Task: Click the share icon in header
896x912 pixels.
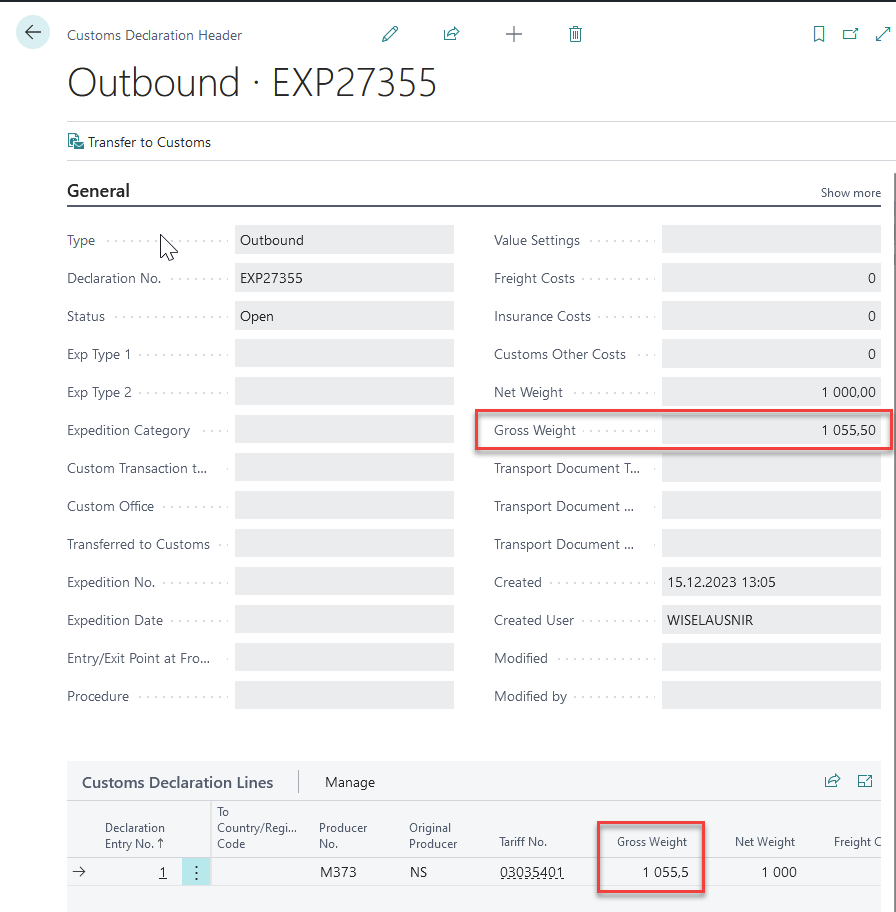Action: 451,34
